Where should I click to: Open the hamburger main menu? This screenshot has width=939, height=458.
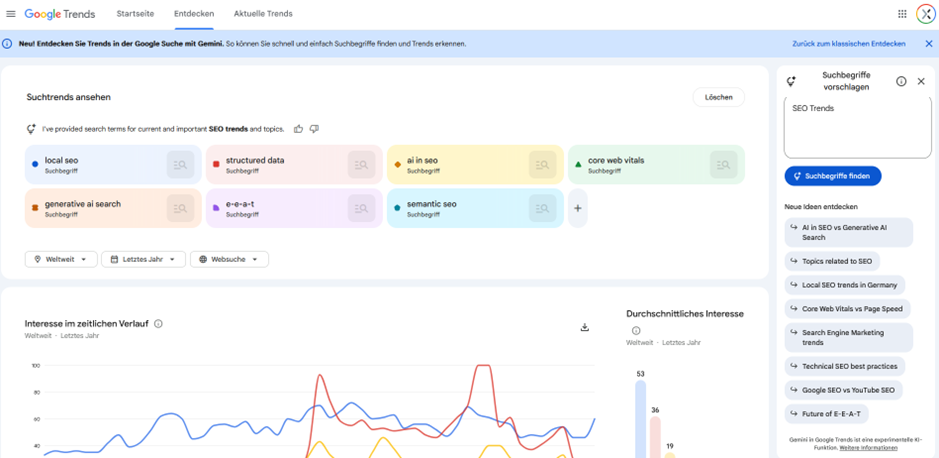click(11, 14)
